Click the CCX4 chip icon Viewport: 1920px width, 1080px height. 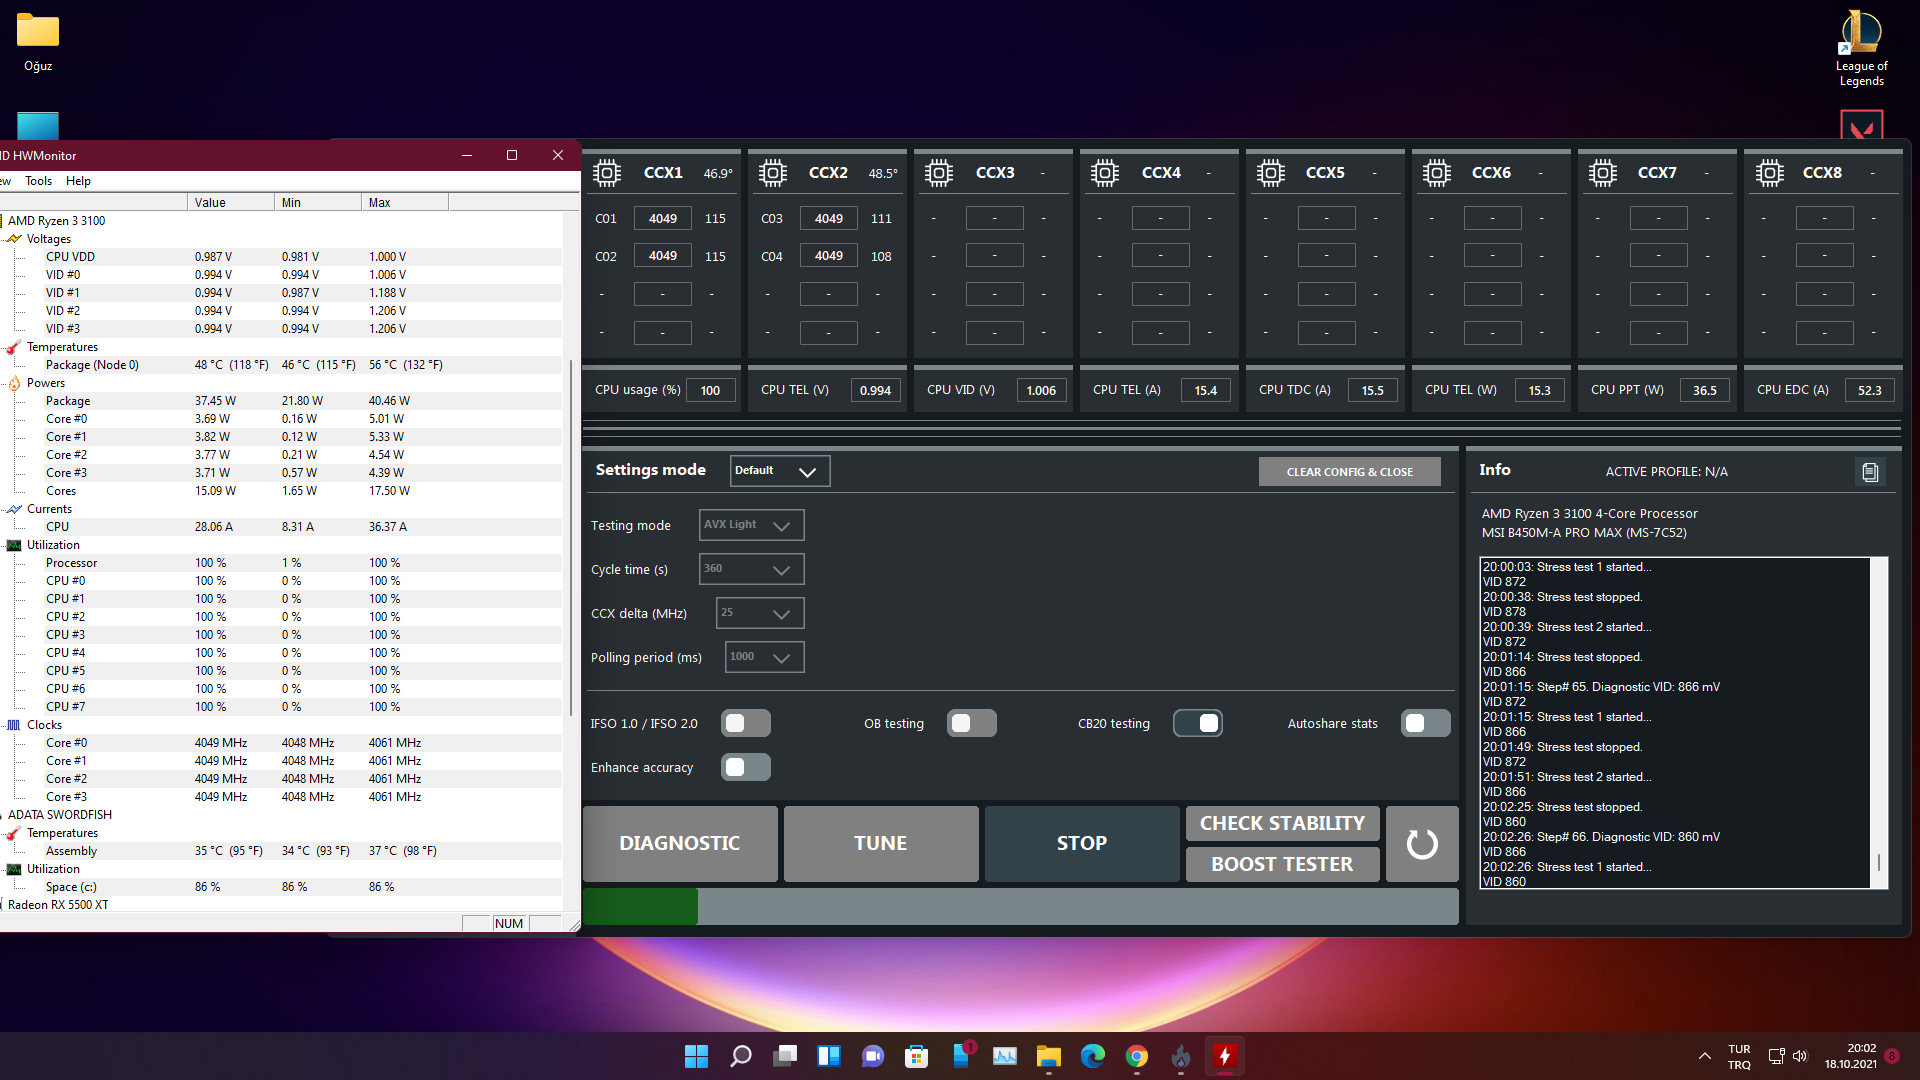pos(1105,173)
